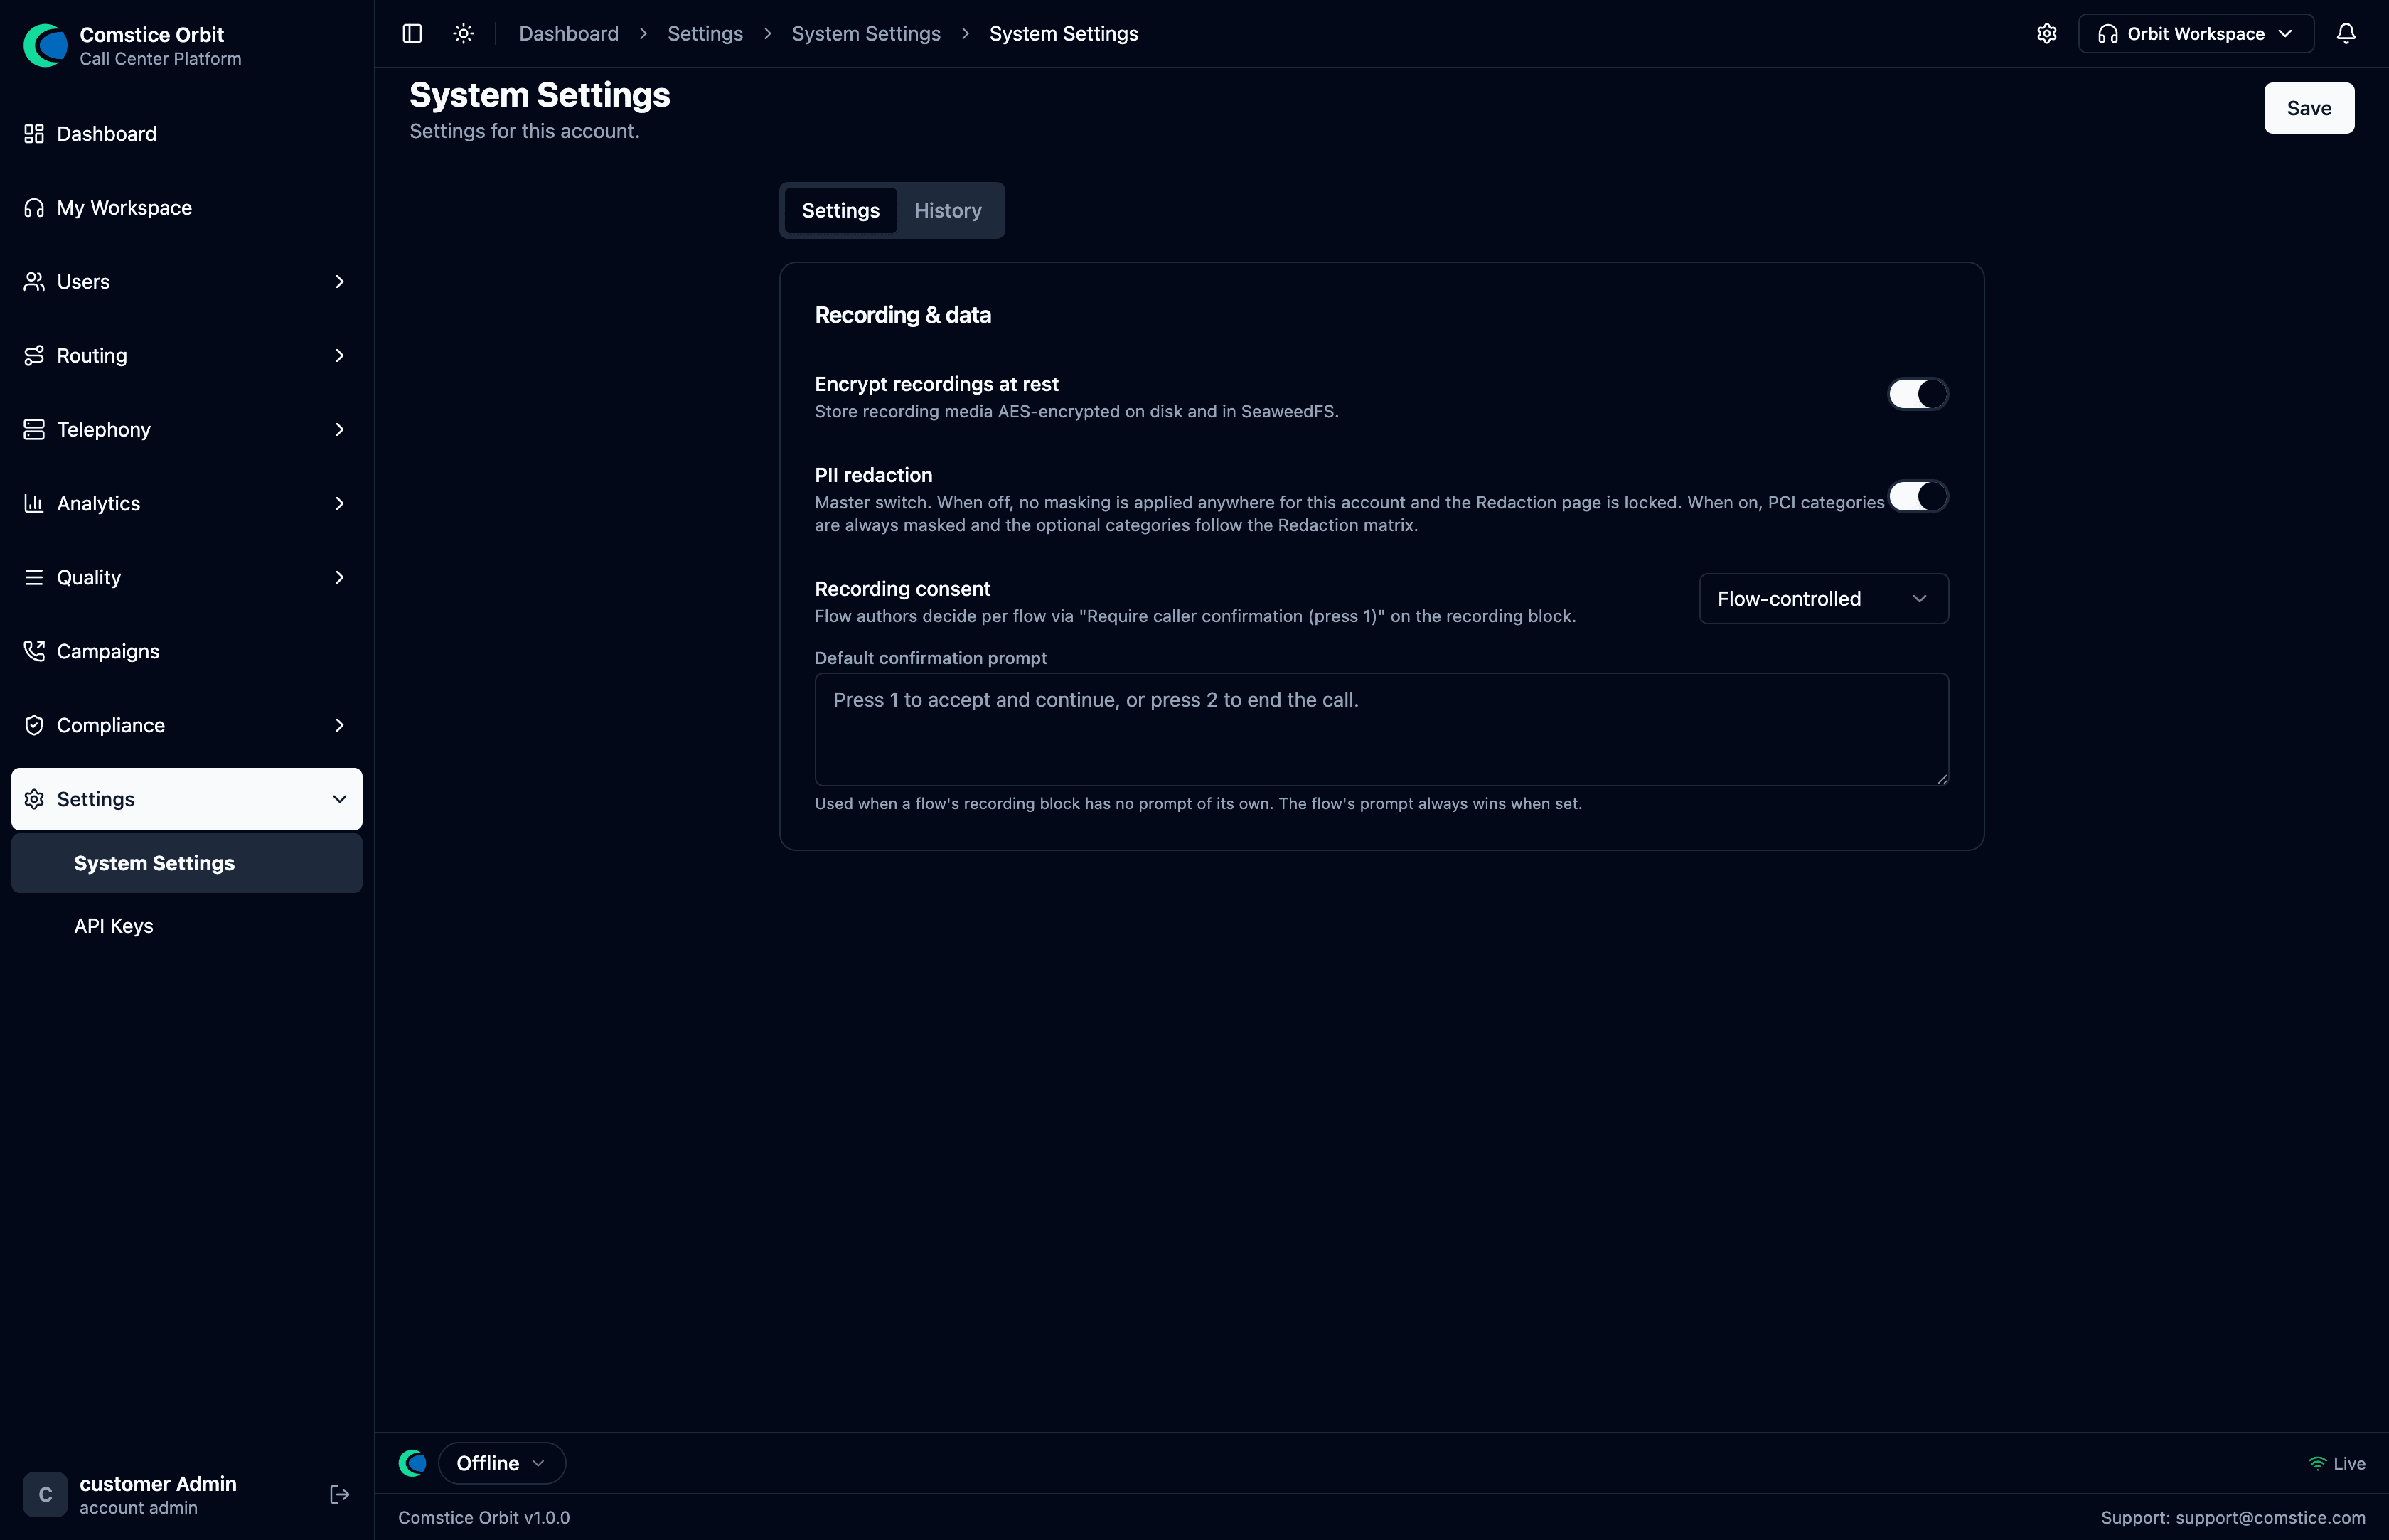Click into the Default confirmation prompt textarea
The height and width of the screenshot is (1540, 2389).
click(x=1381, y=729)
